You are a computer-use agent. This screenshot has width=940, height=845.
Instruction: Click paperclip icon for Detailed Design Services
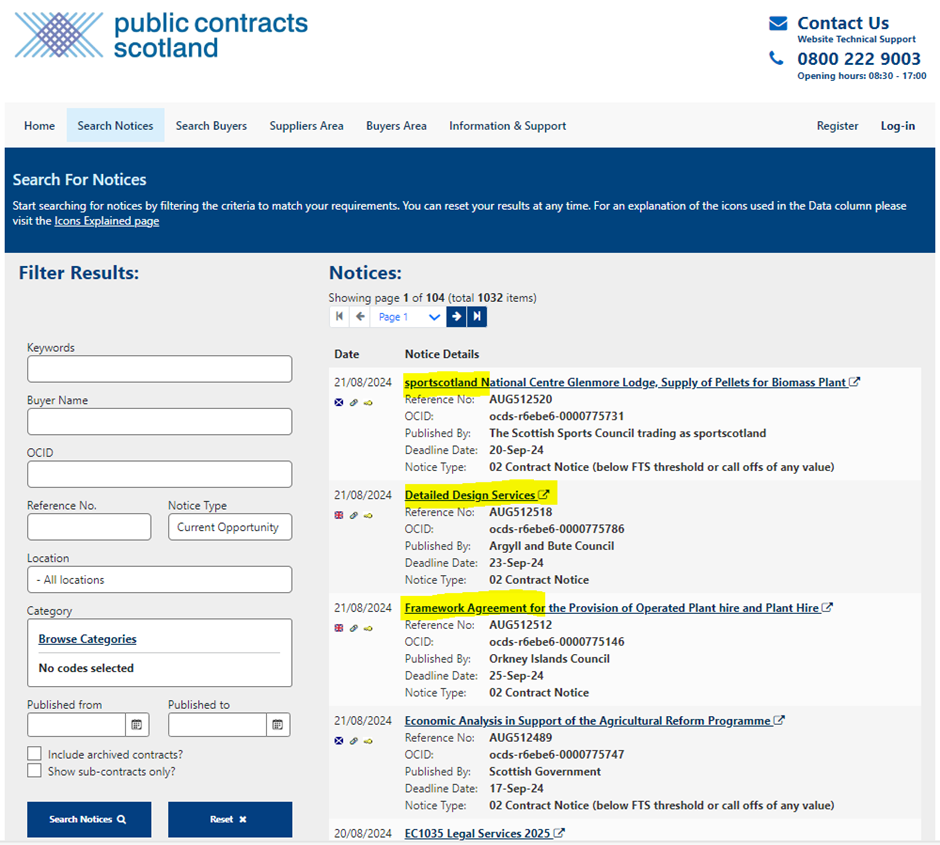click(x=354, y=515)
